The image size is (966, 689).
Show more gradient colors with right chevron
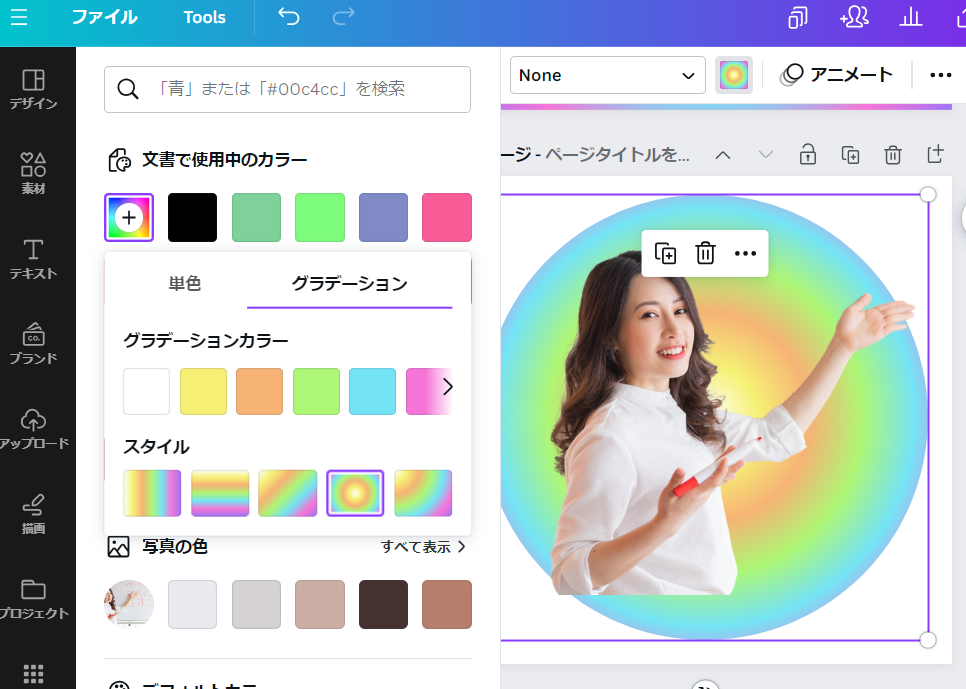(448, 387)
